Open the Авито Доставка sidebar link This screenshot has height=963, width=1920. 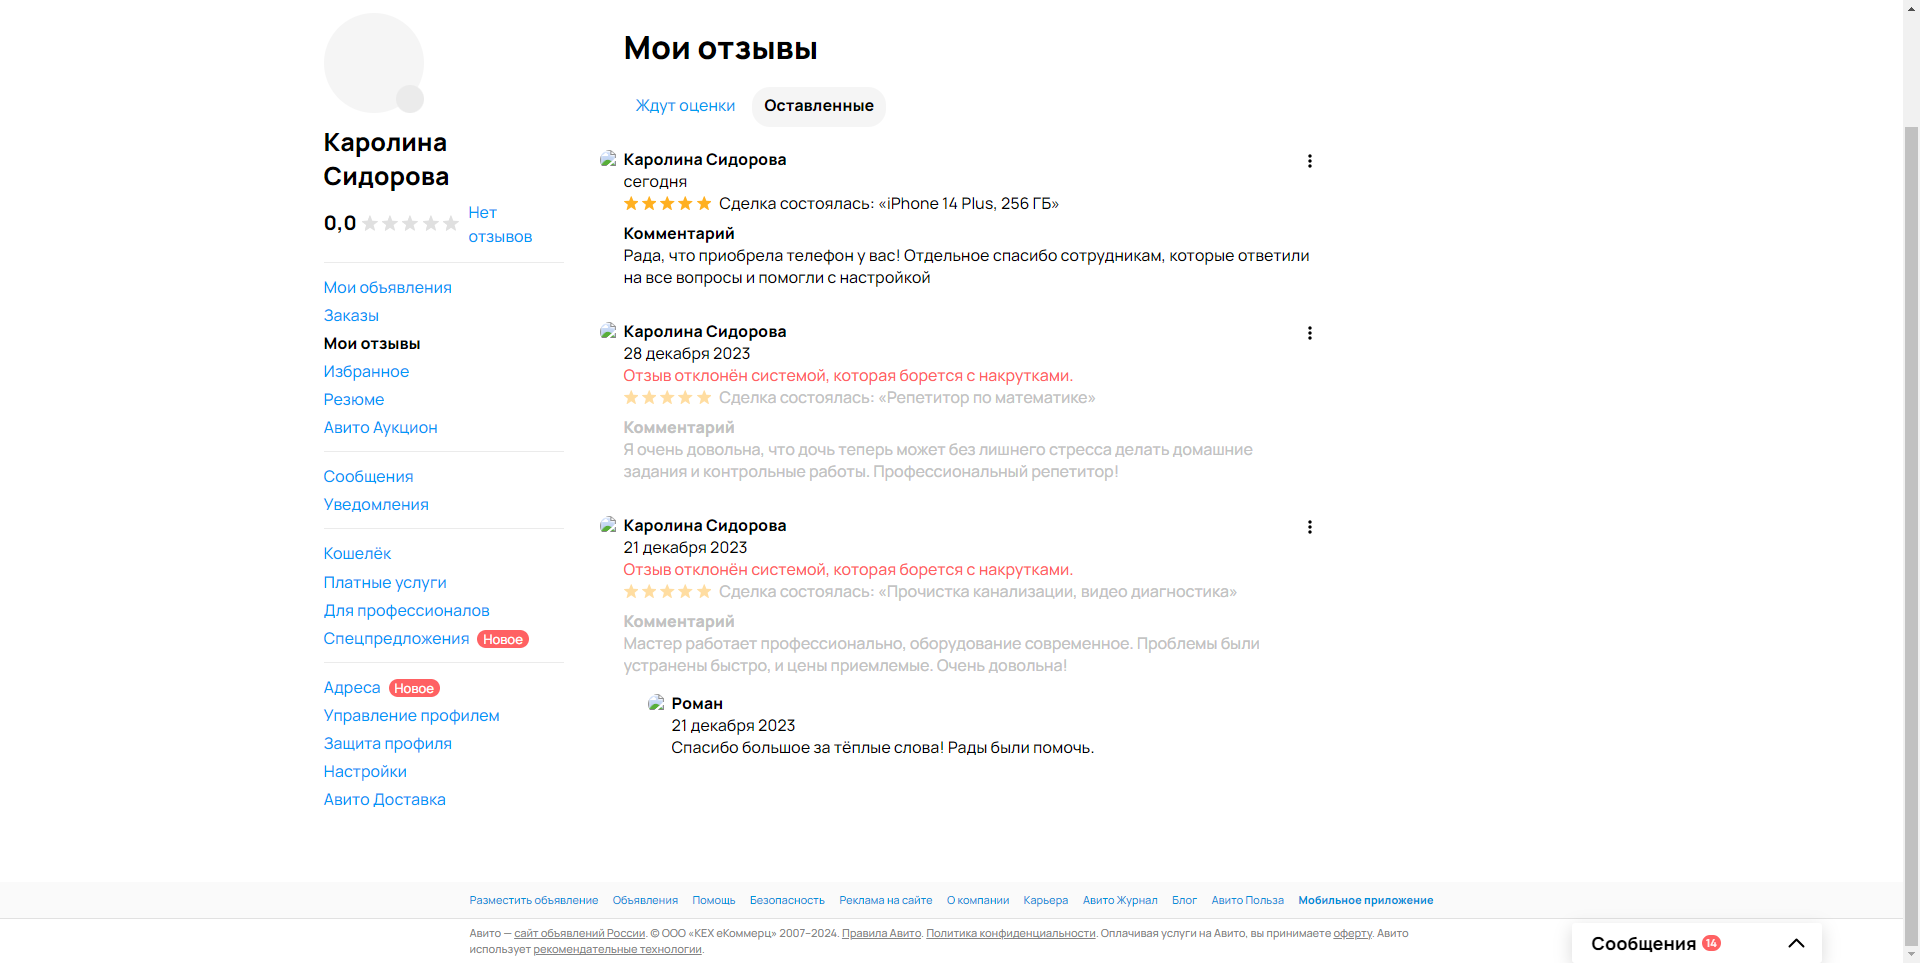pyautogui.click(x=384, y=799)
